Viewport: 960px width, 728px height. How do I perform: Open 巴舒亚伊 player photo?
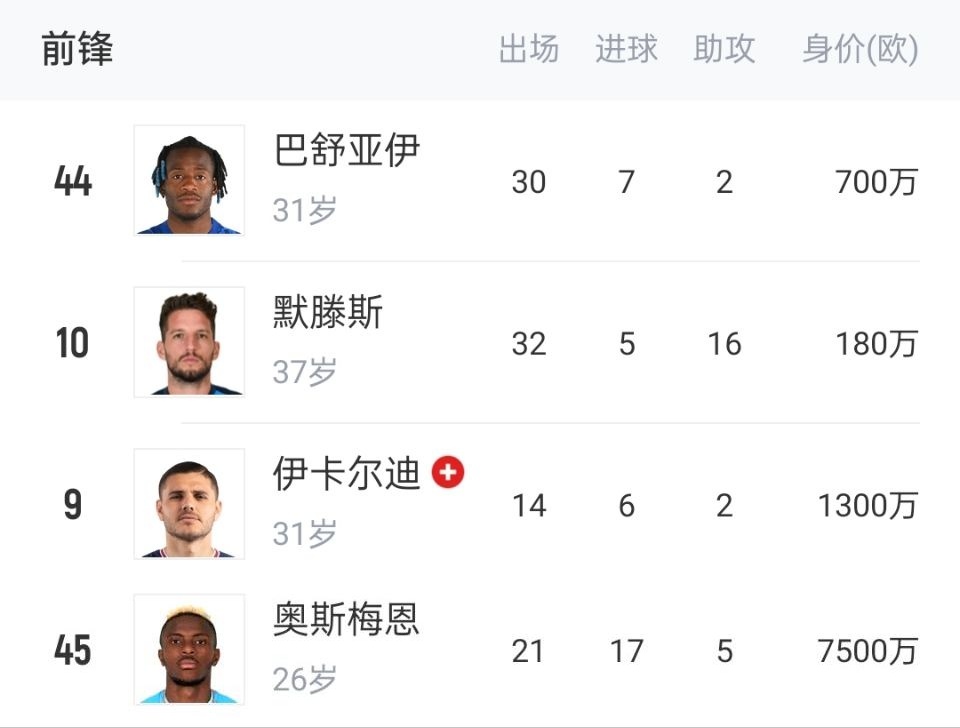click(189, 180)
